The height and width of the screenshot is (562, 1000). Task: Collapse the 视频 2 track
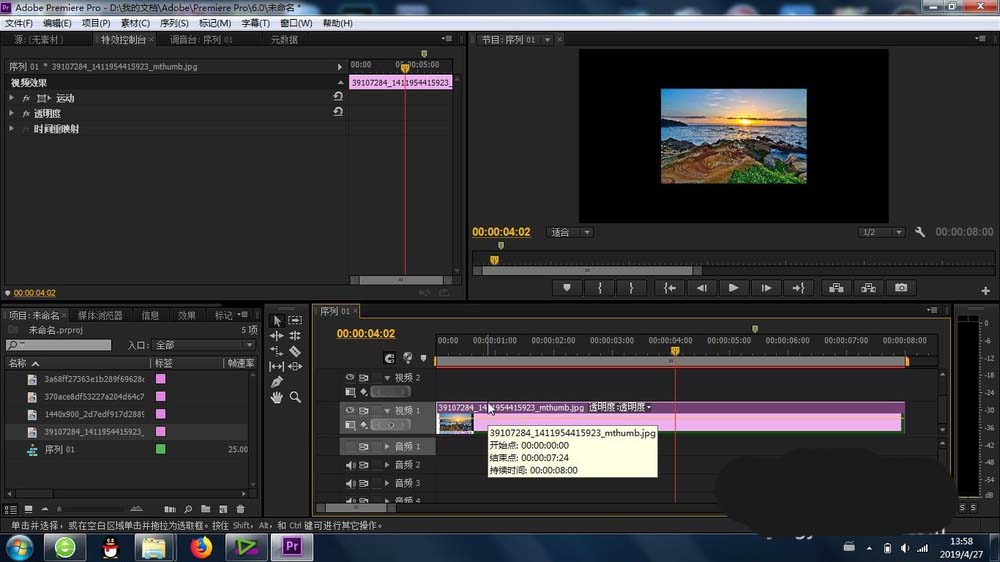pos(387,378)
